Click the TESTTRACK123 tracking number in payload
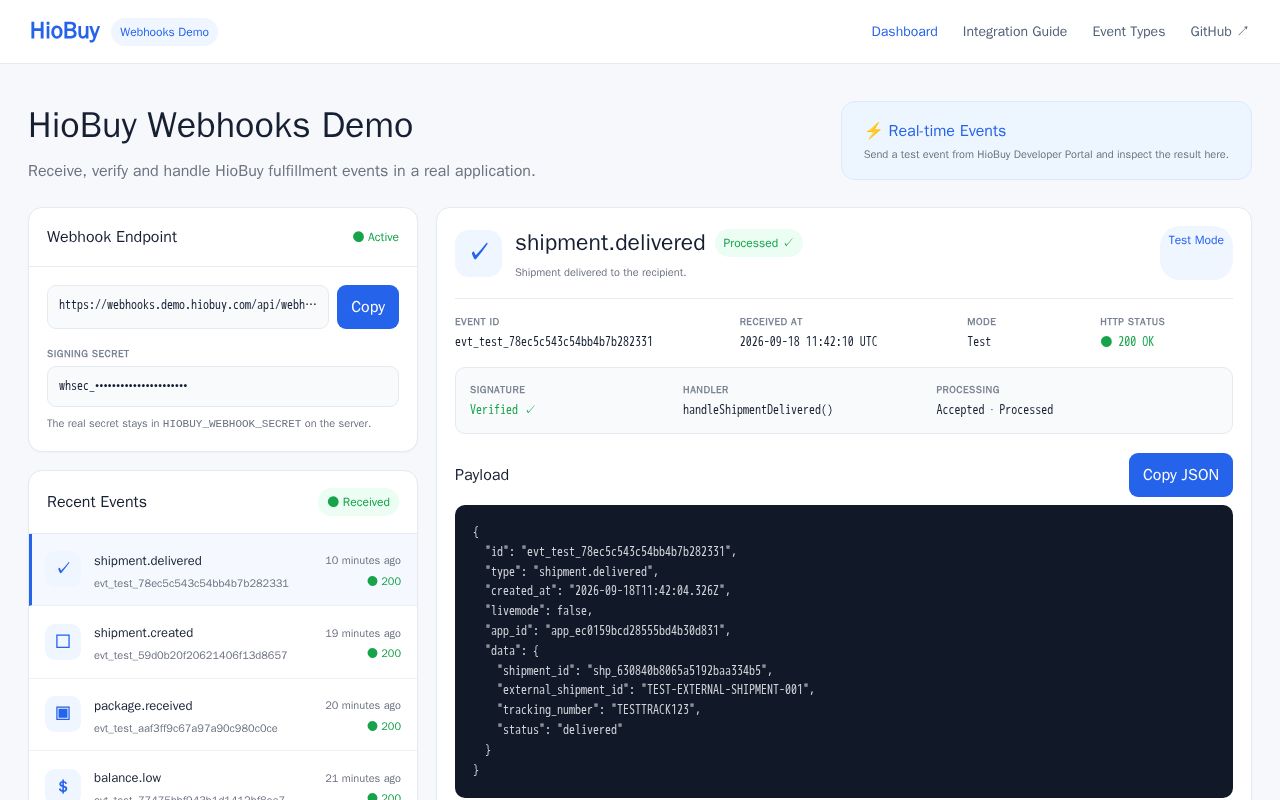 coord(655,710)
